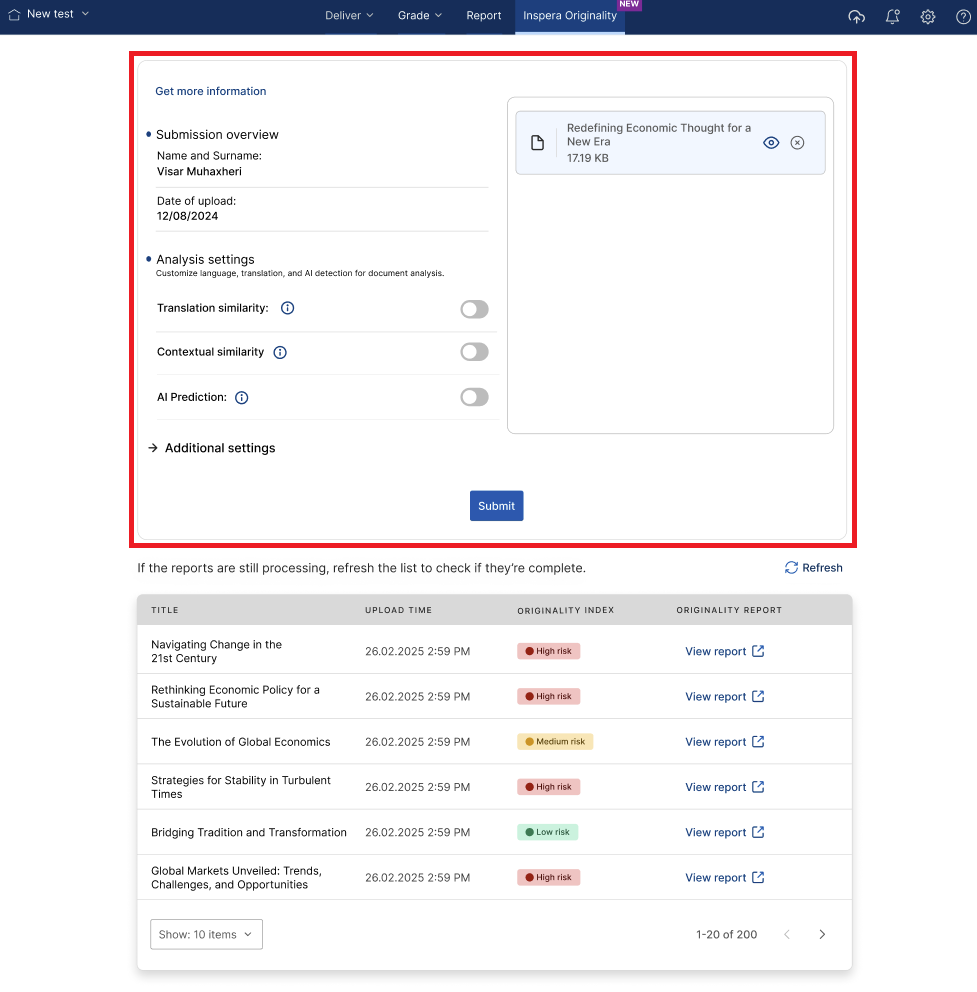Click the '17.19 KB' file size text
Screen dimensions: 977x992
pos(587,158)
